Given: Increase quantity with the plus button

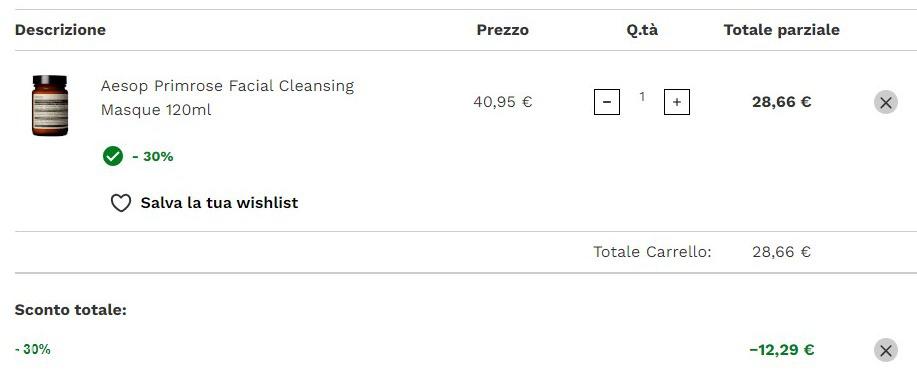Looking at the screenshot, I should point(677,102).
